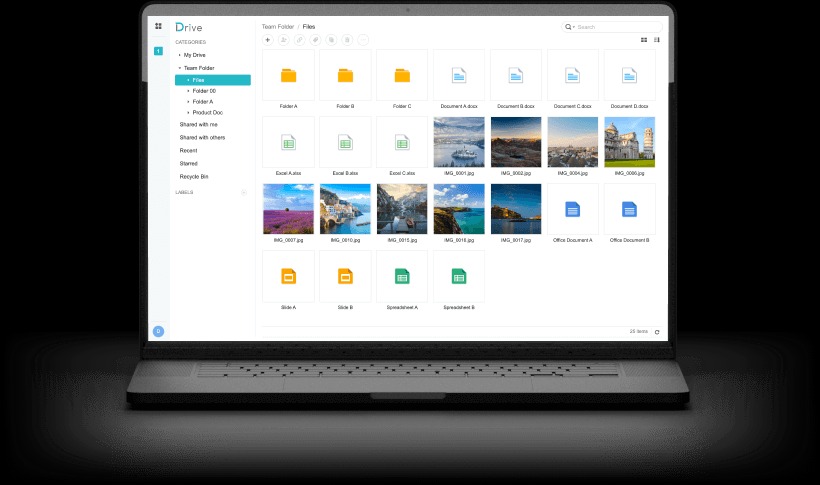820x485 pixels.
Task: Select the IMG_0015.jpg thumbnail
Action: [402, 209]
